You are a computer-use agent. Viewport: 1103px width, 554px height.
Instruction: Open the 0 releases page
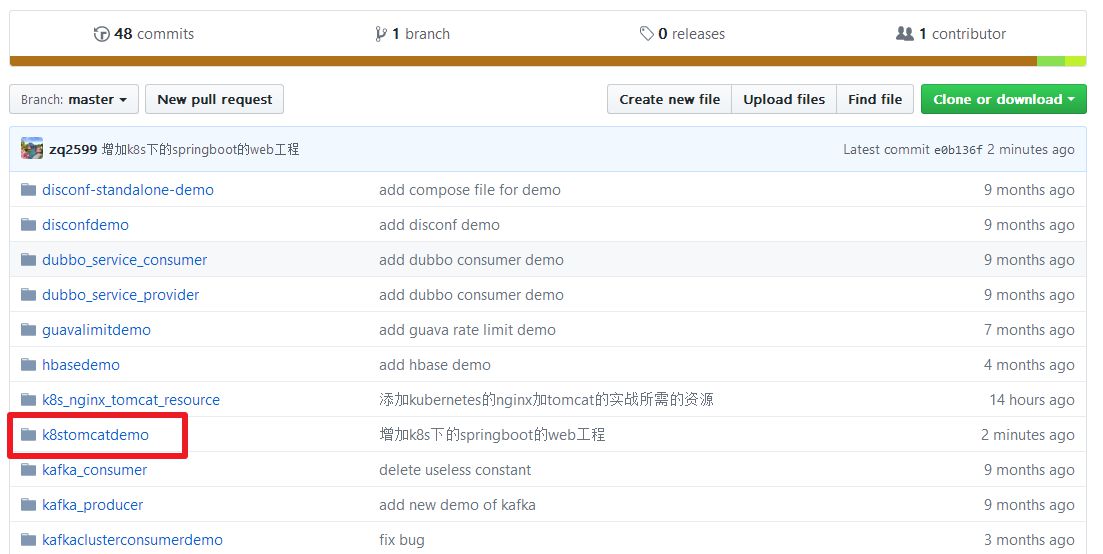682,34
